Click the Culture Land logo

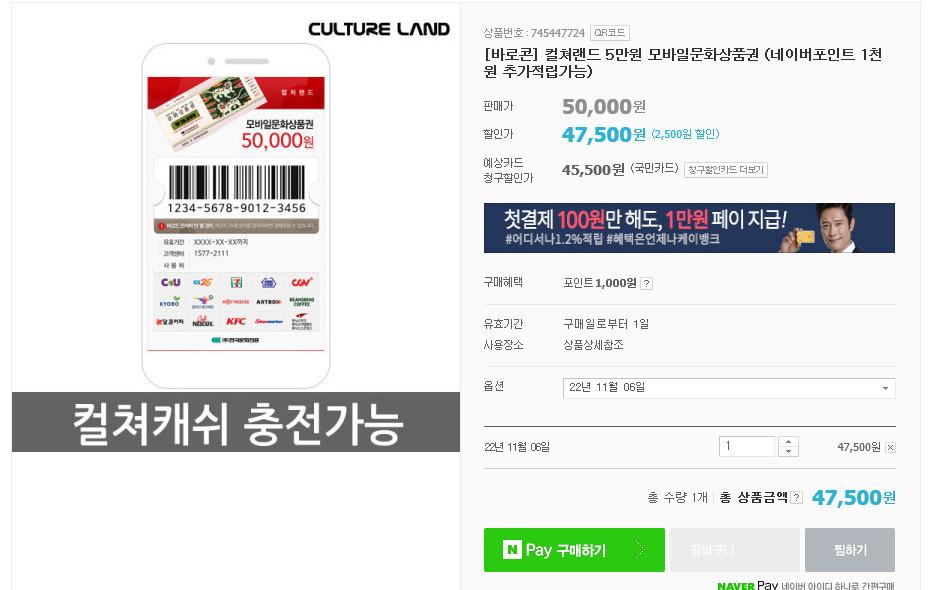click(x=379, y=29)
